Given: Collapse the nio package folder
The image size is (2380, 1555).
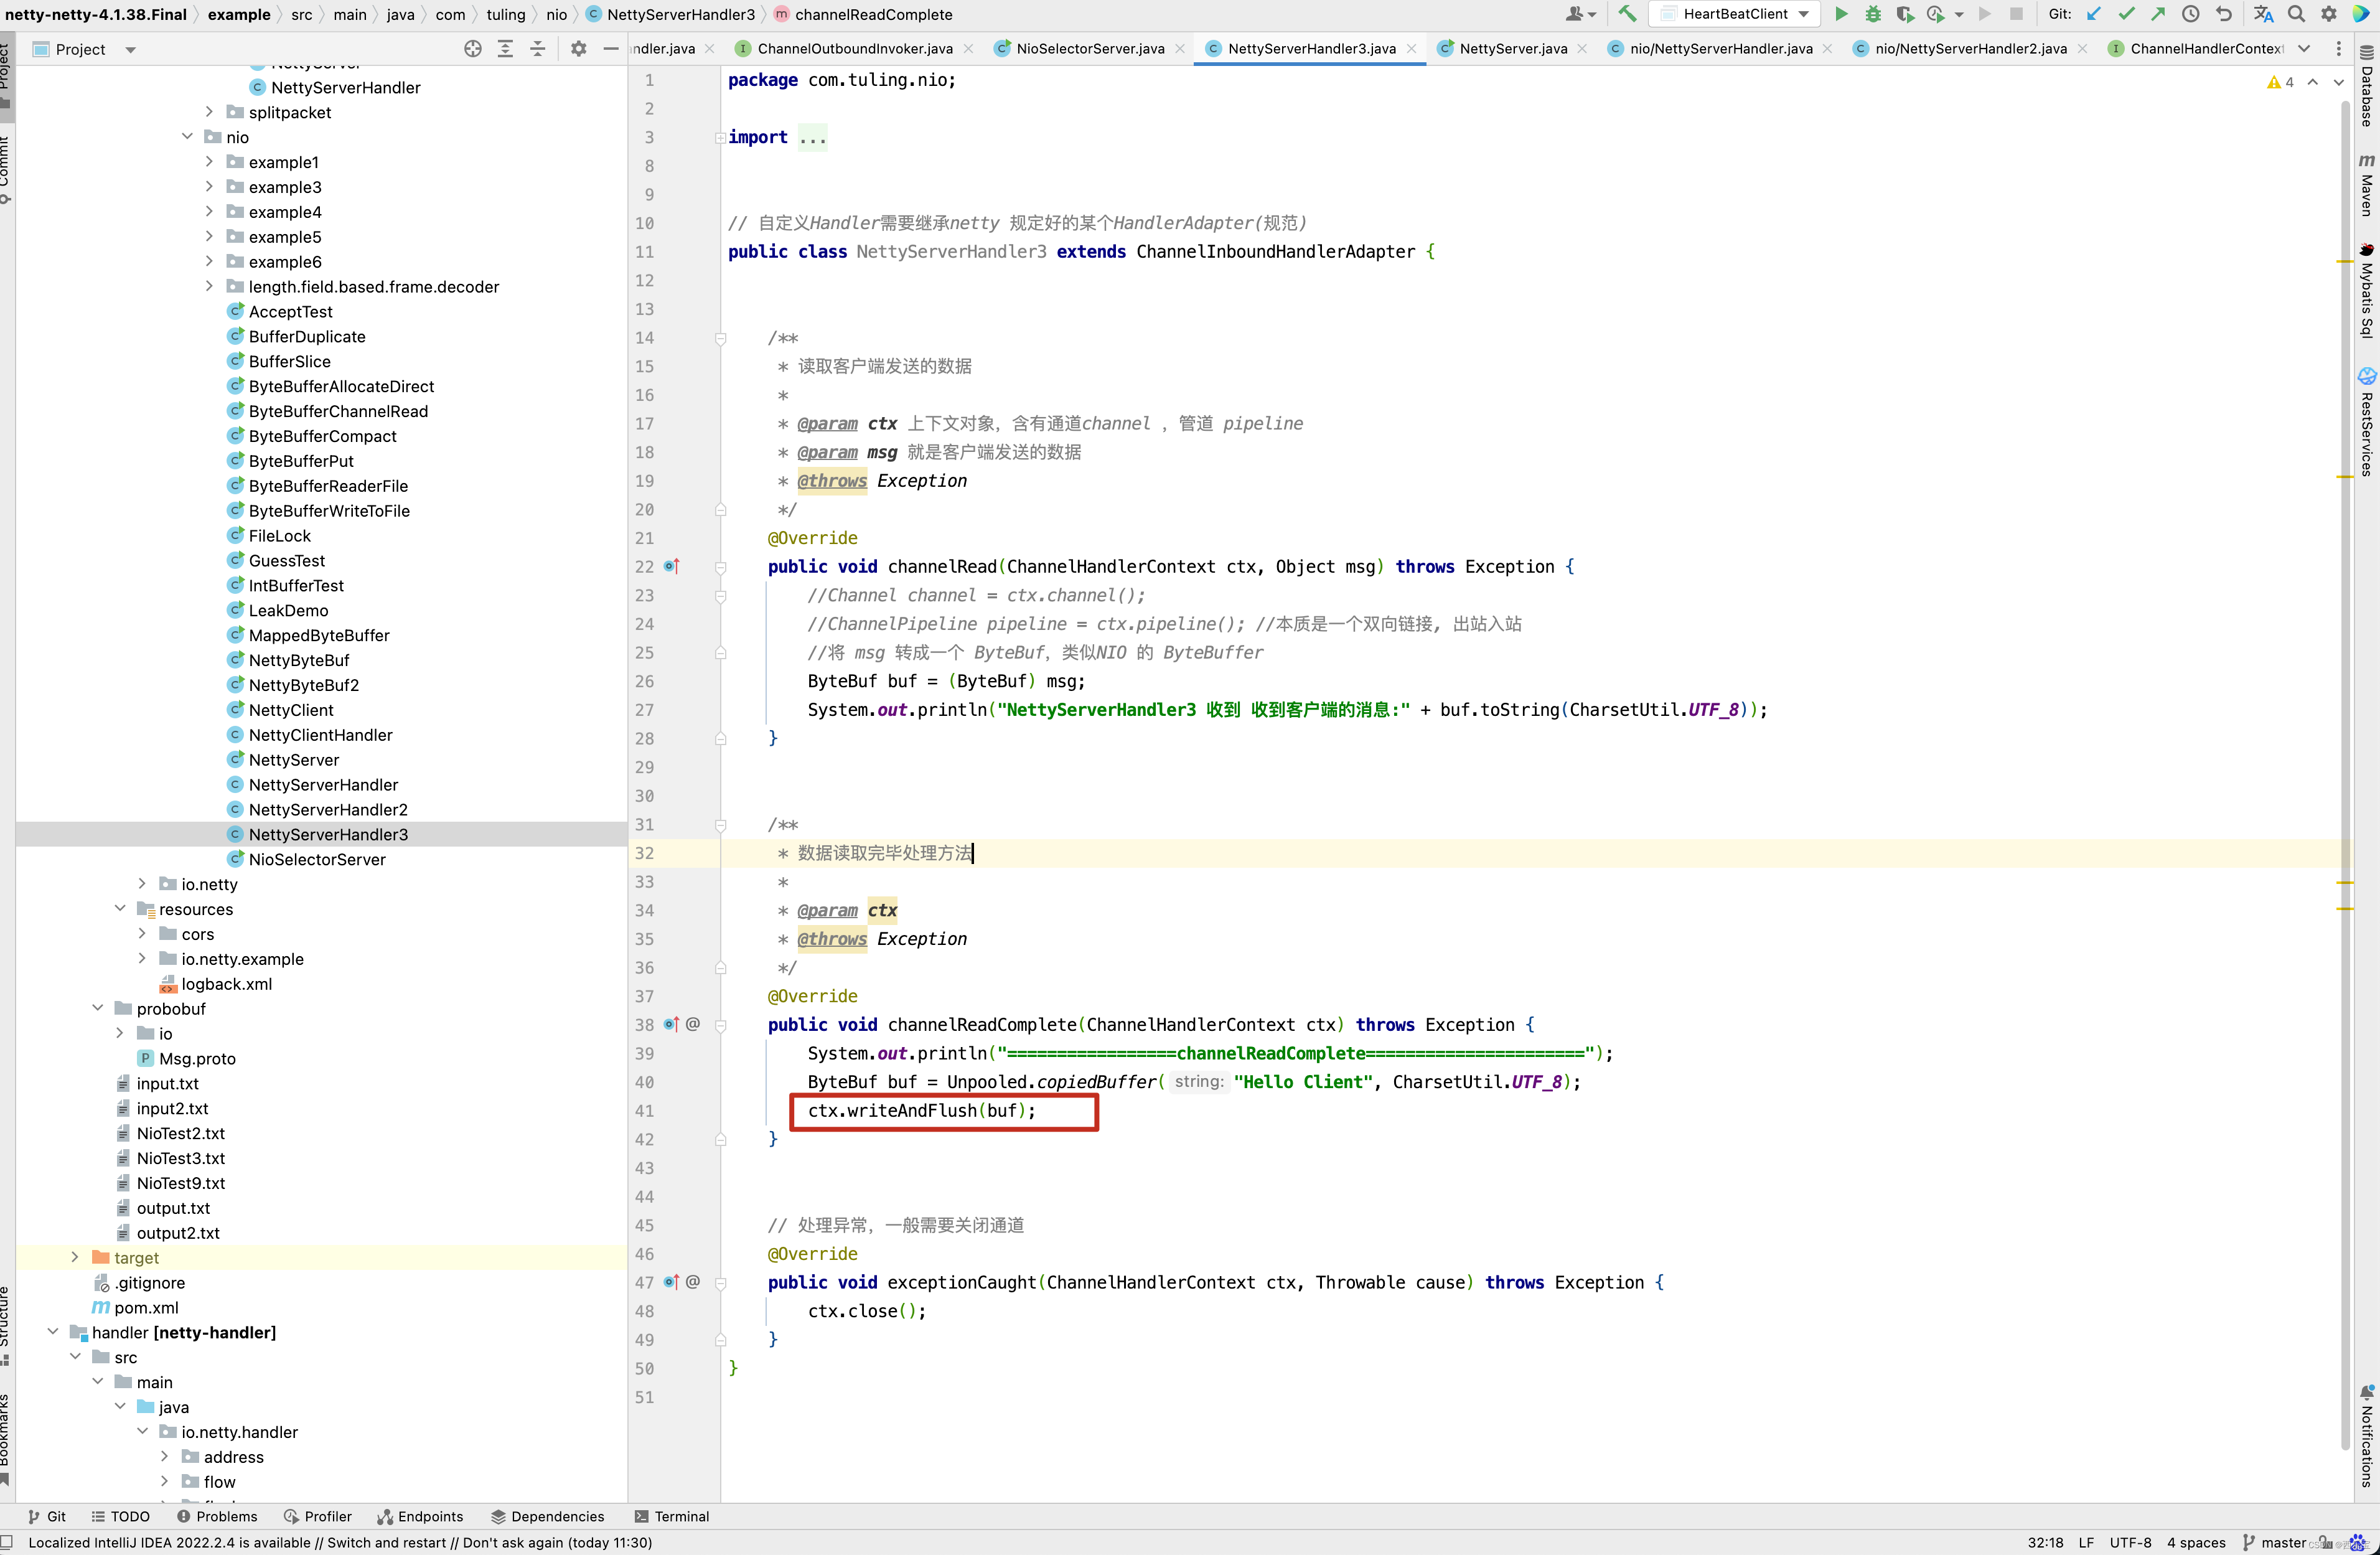Looking at the screenshot, I should click(187, 137).
